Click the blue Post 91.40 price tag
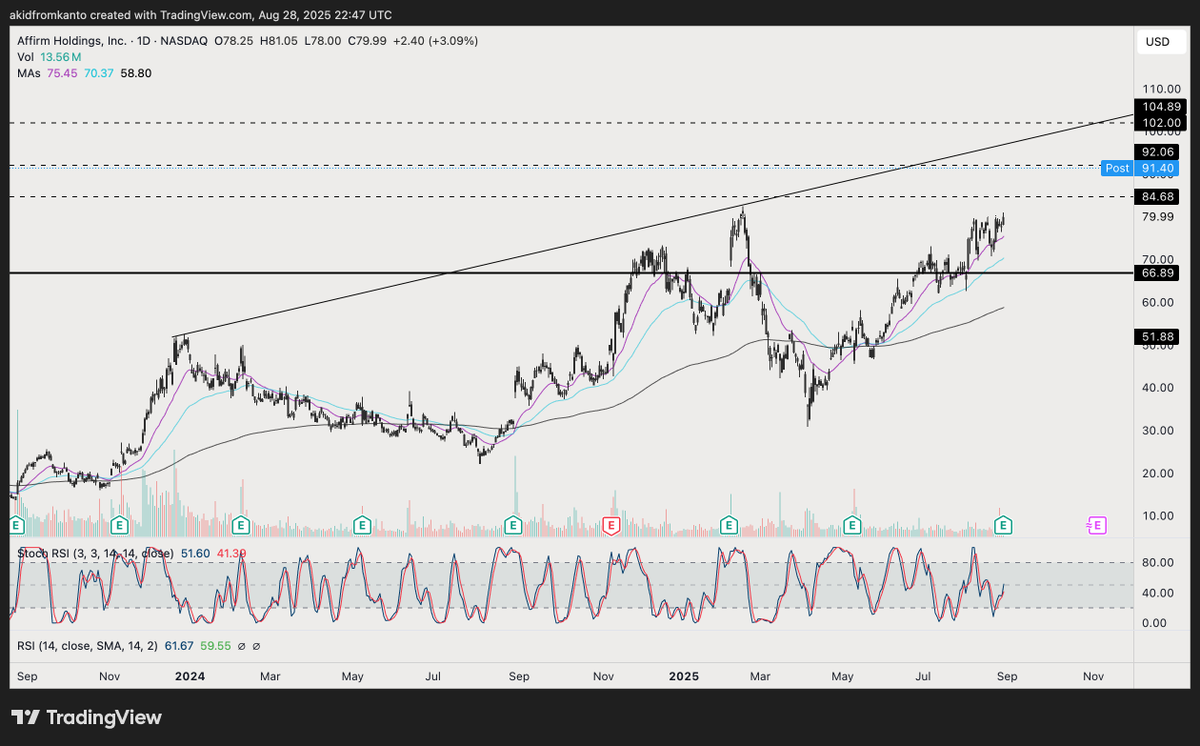 1139,168
